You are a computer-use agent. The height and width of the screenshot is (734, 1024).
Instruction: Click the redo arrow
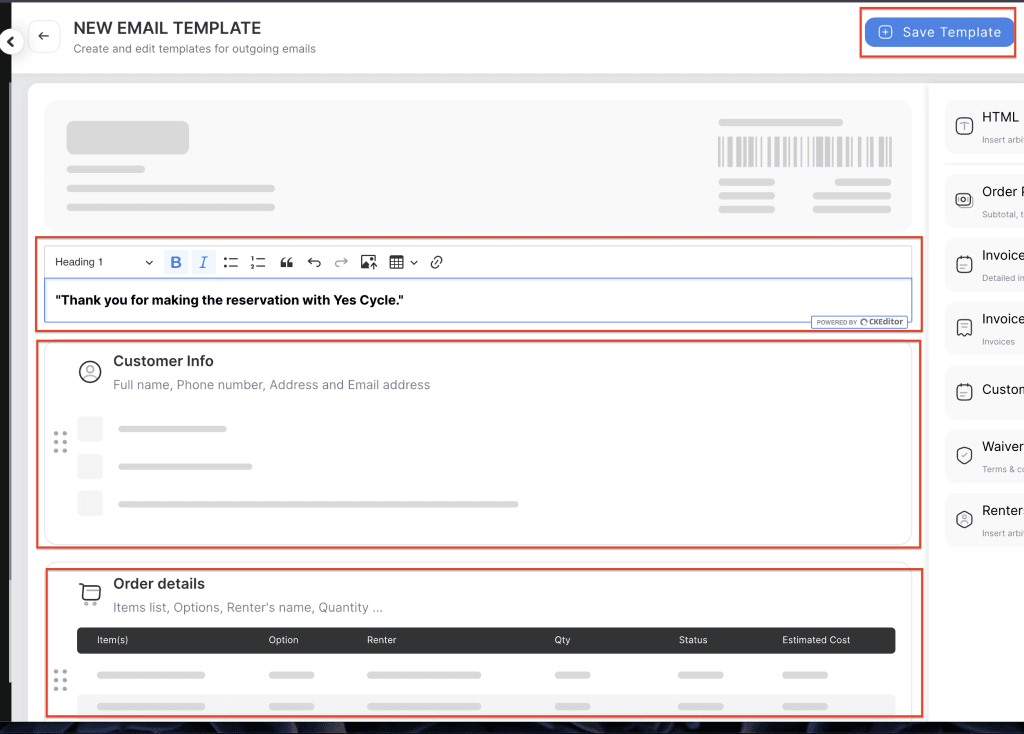tap(341, 262)
